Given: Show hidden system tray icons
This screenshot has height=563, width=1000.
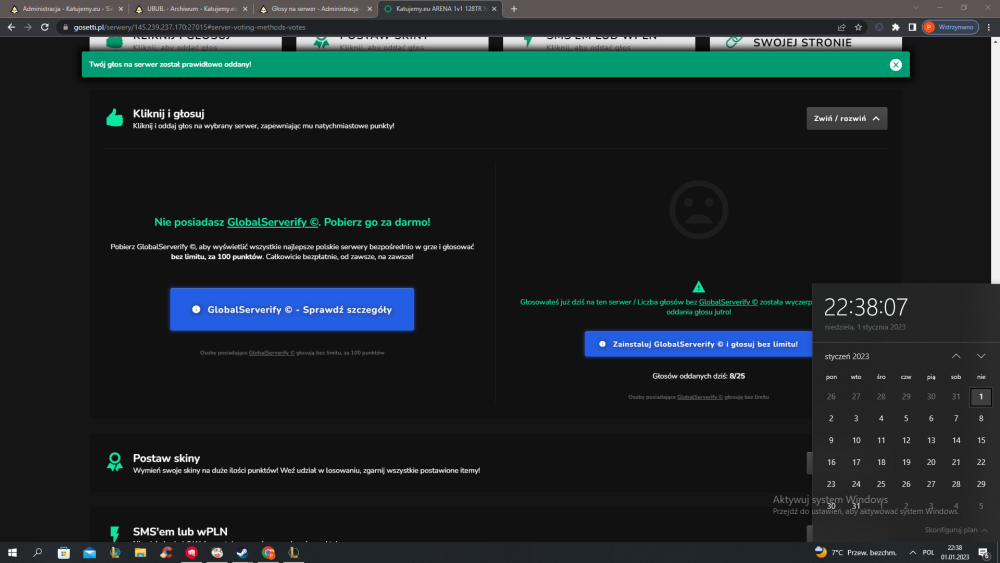Looking at the screenshot, I should click(x=913, y=553).
